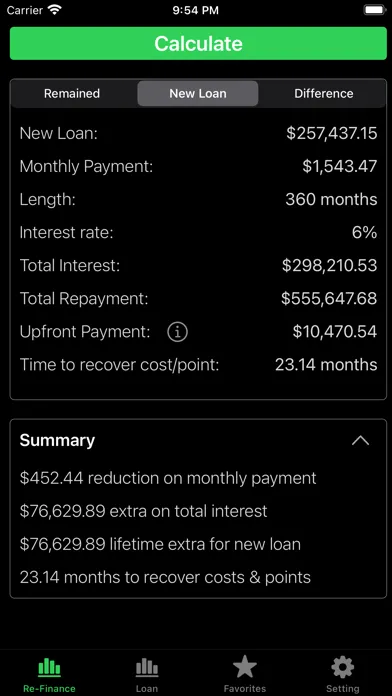Select the New Loan segment
392x696 pixels.
tap(198, 94)
